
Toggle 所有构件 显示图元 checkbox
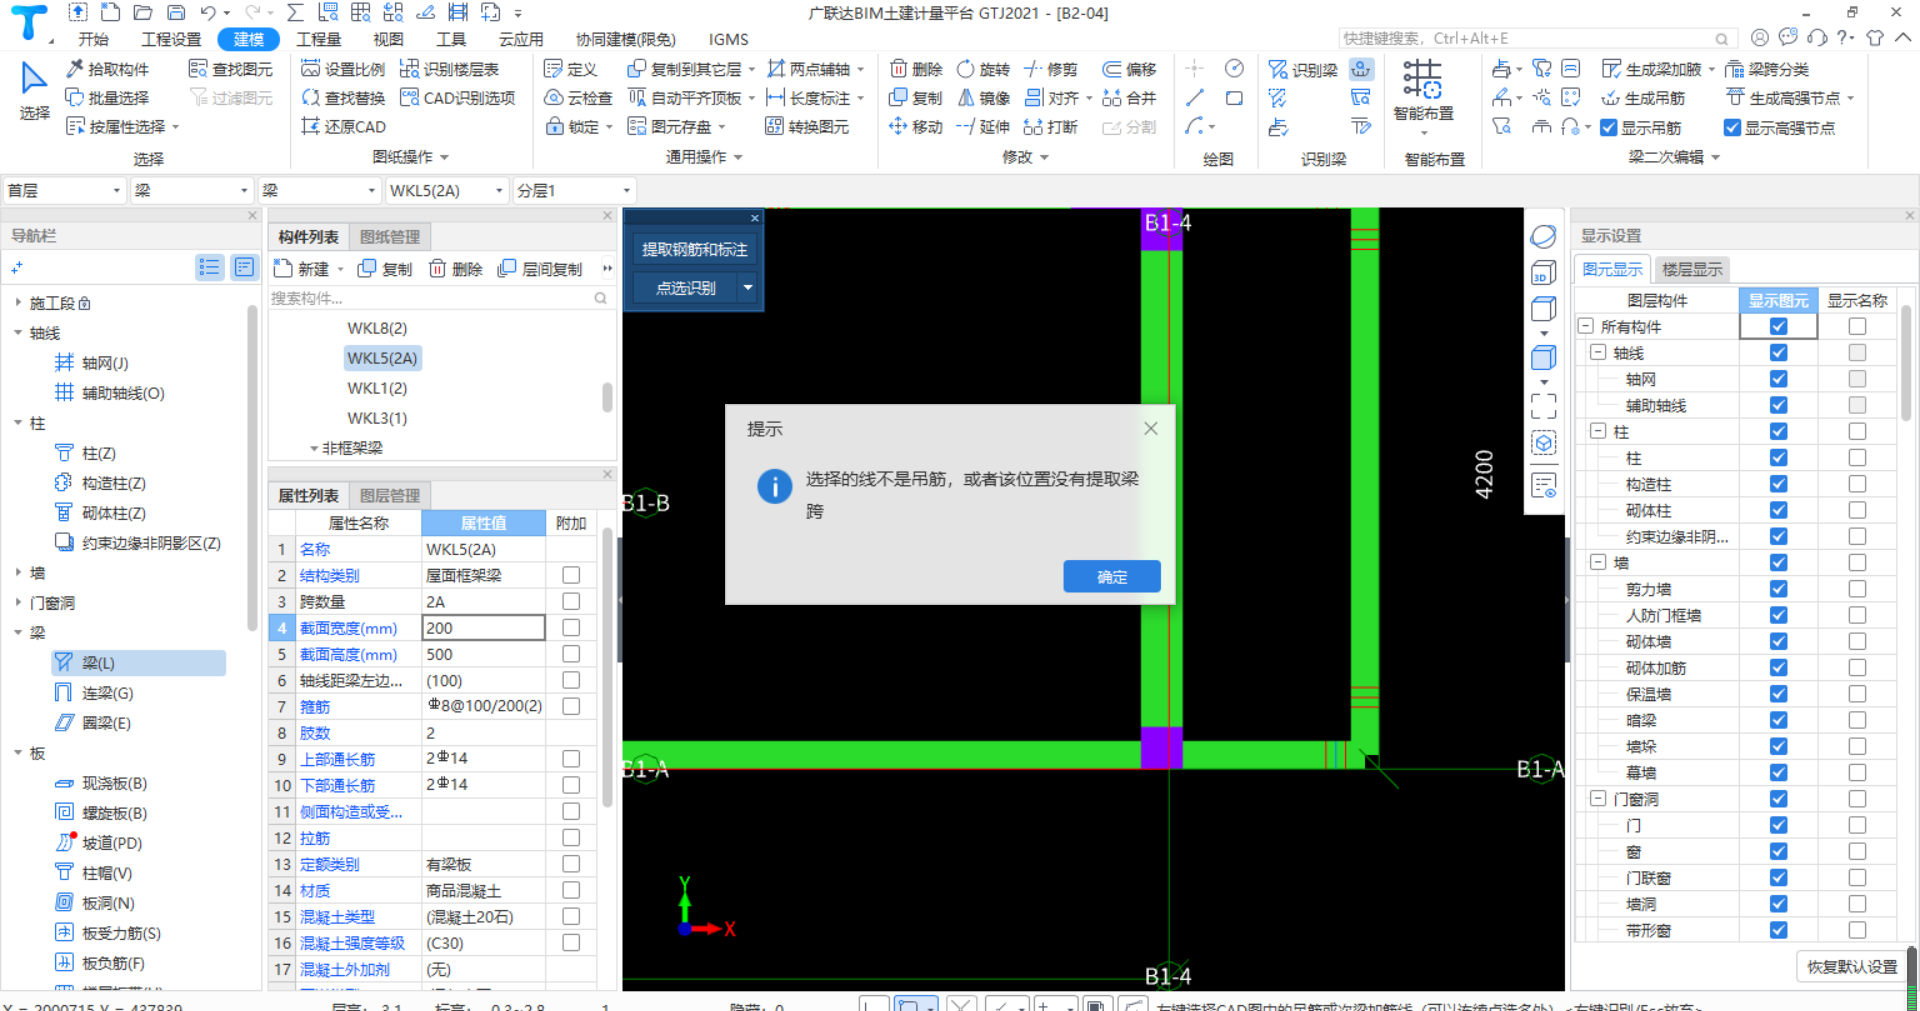(x=1778, y=326)
